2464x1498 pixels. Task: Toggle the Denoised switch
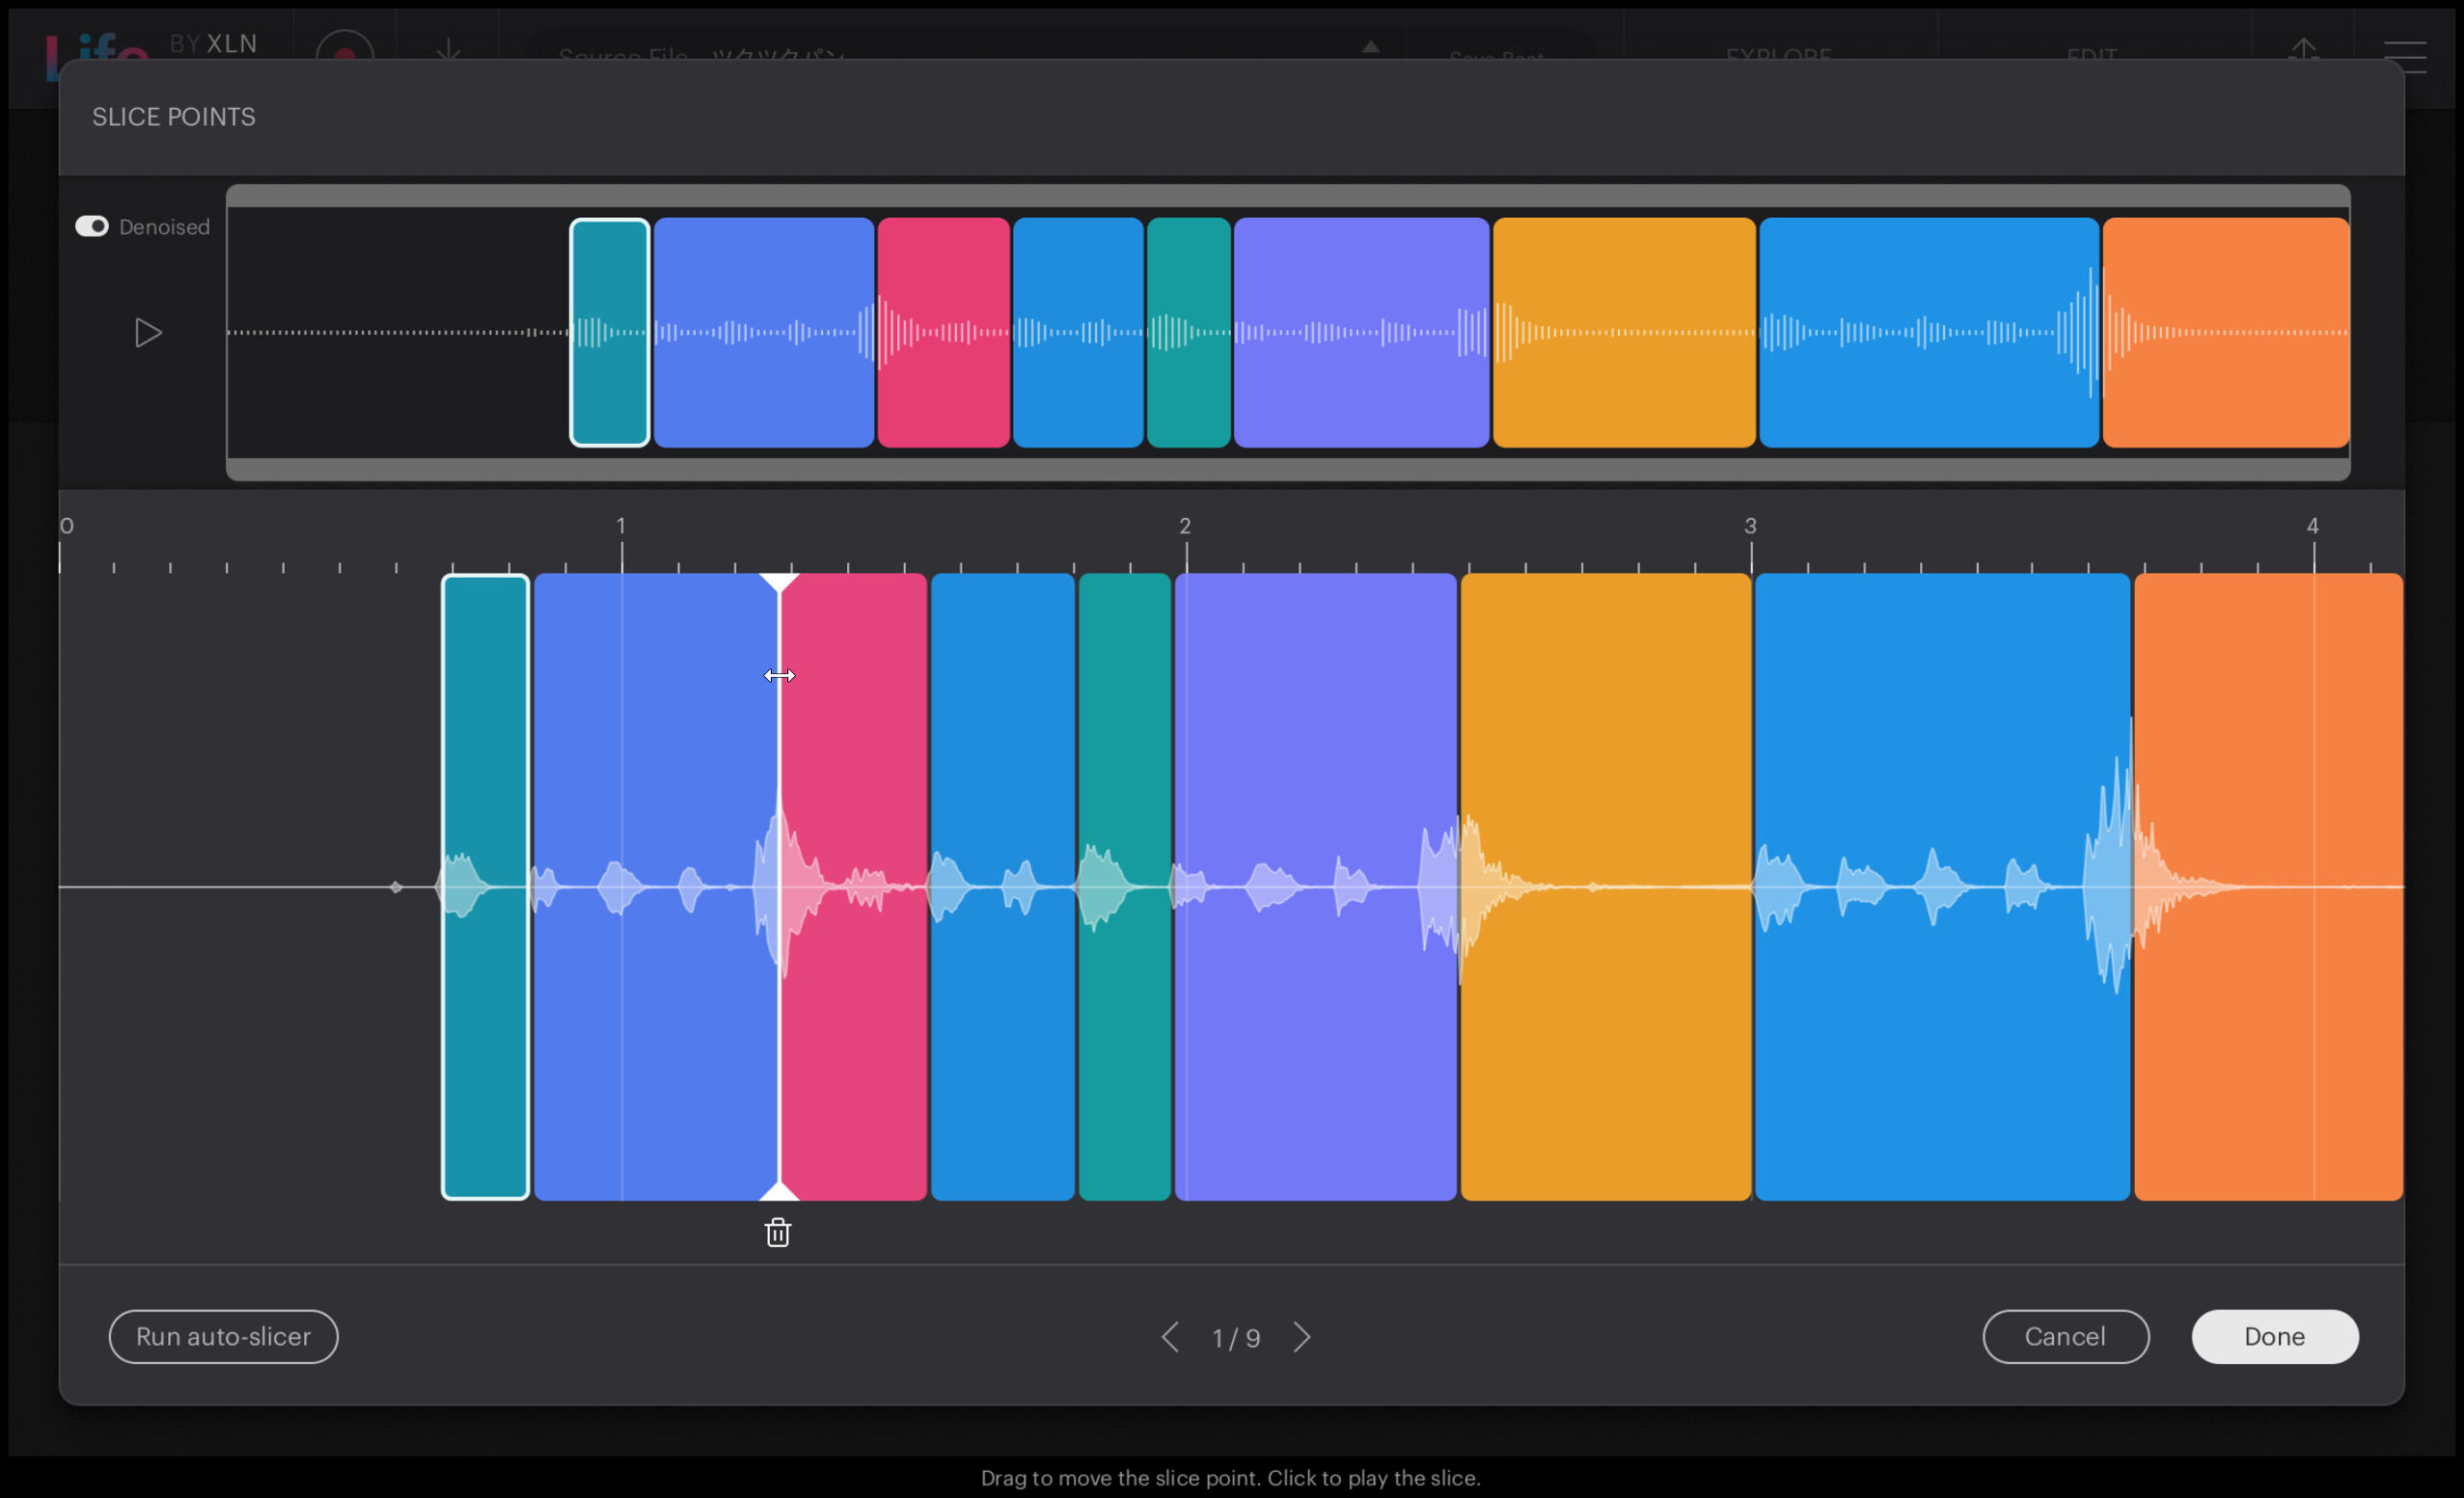[x=91, y=226]
